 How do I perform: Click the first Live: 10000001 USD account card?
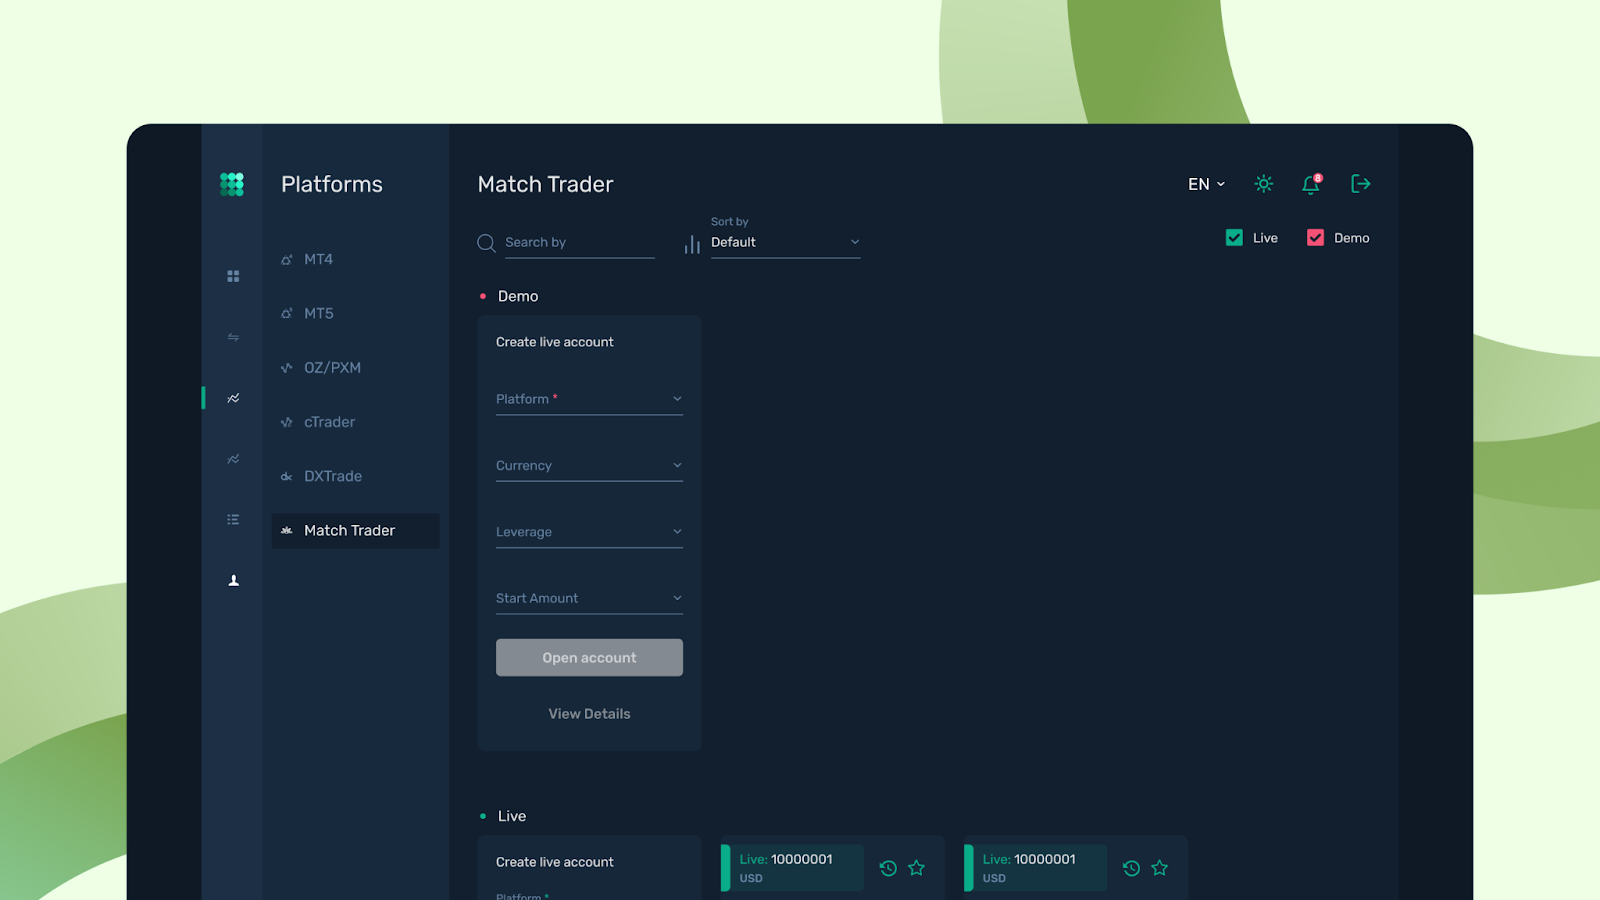tap(792, 868)
